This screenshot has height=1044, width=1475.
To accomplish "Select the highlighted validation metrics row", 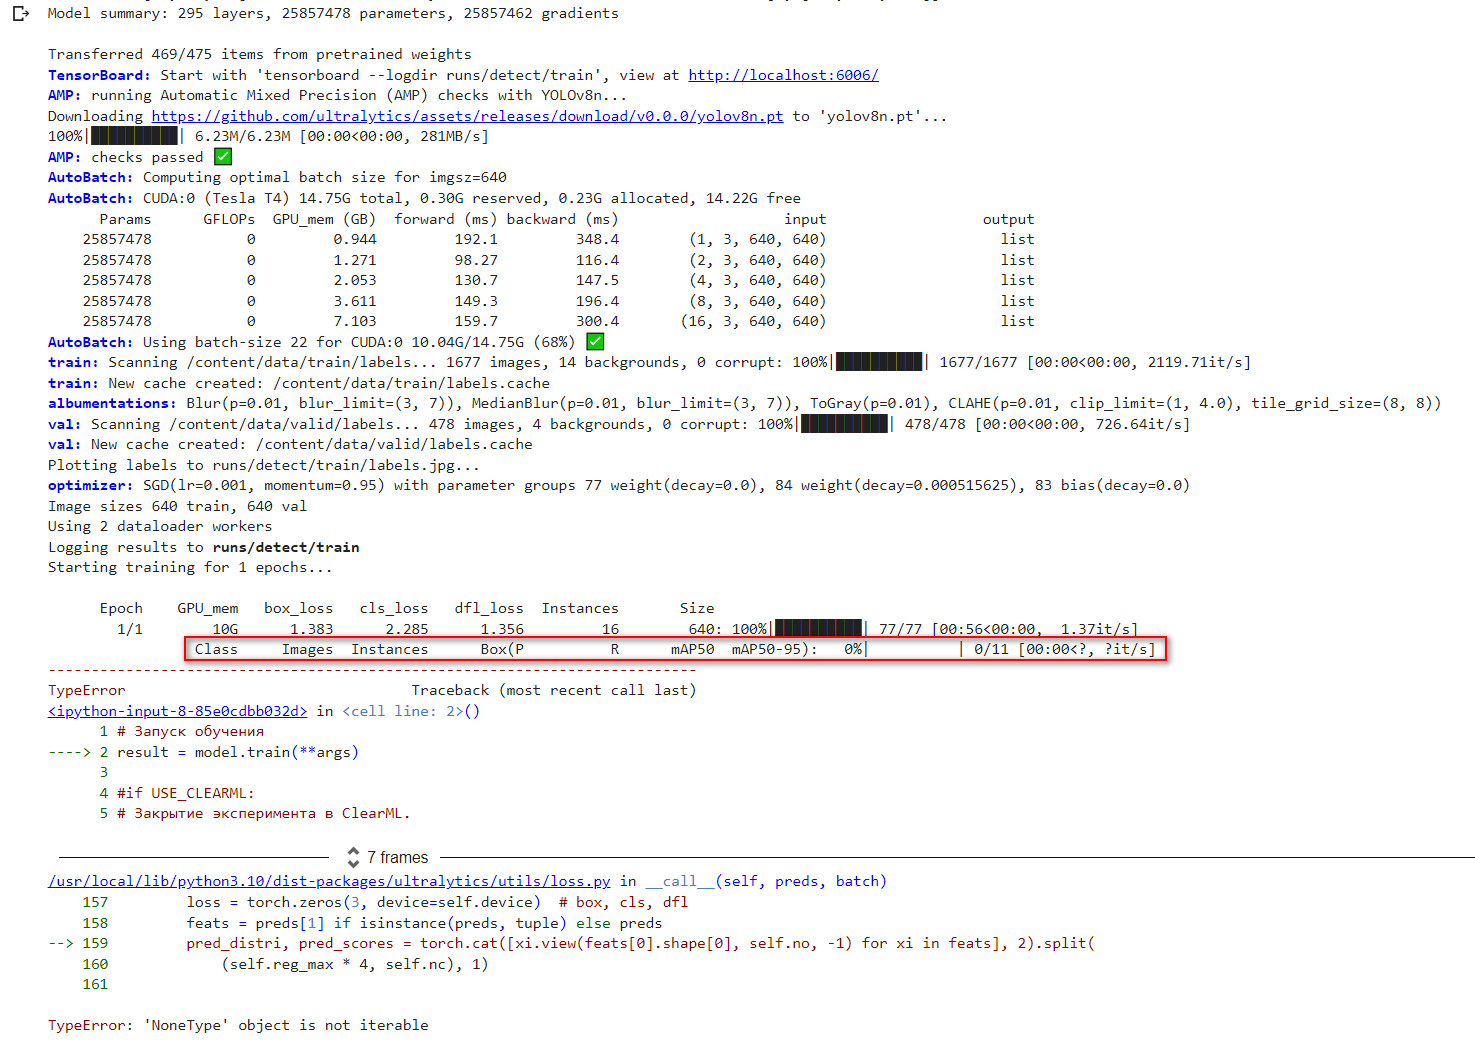I will [x=675, y=648].
